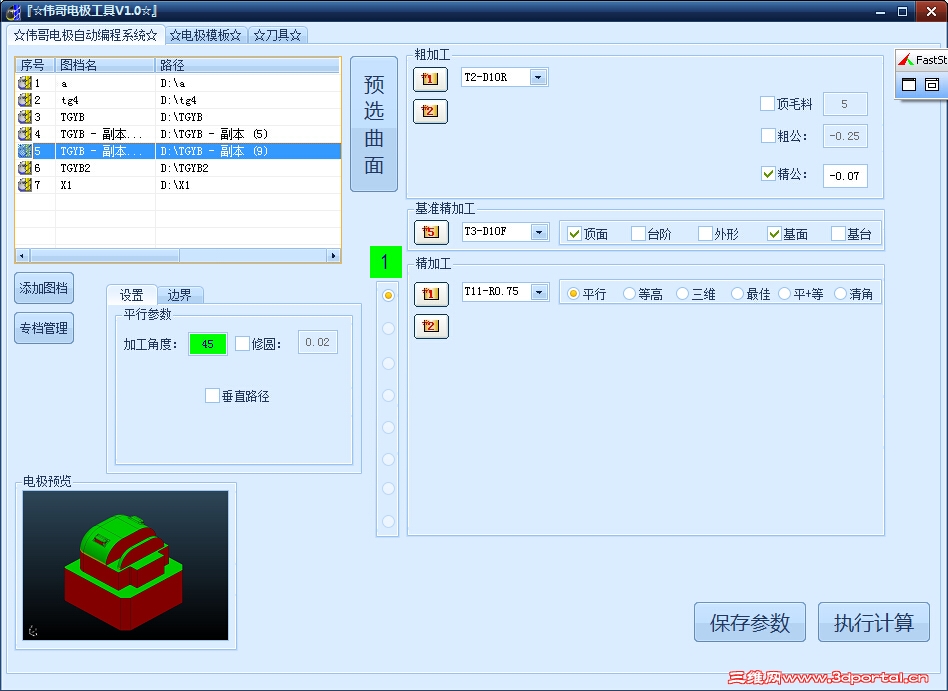
Task: Click the 修圆 value field 0.02
Action: pyautogui.click(x=317, y=342)
